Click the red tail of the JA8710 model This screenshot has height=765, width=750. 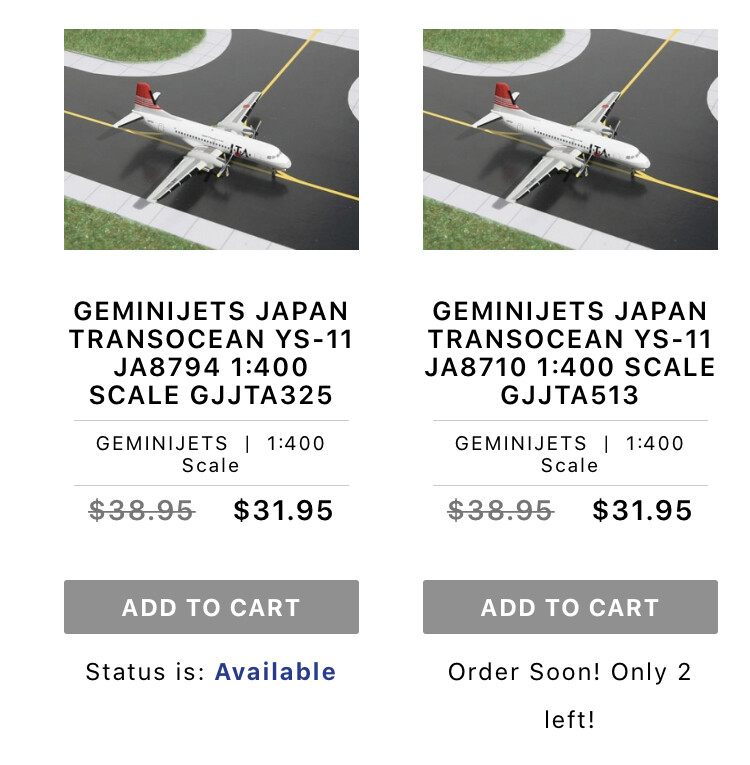[x=507, y=96]
